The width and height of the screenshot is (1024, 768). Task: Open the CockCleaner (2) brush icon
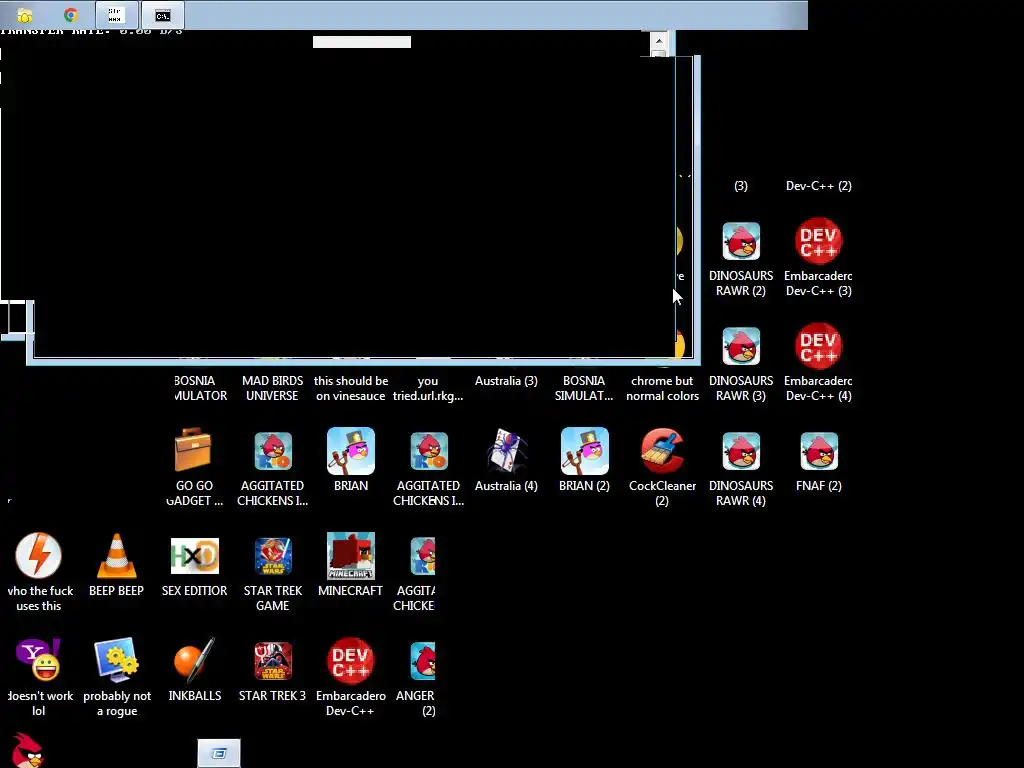662,451
